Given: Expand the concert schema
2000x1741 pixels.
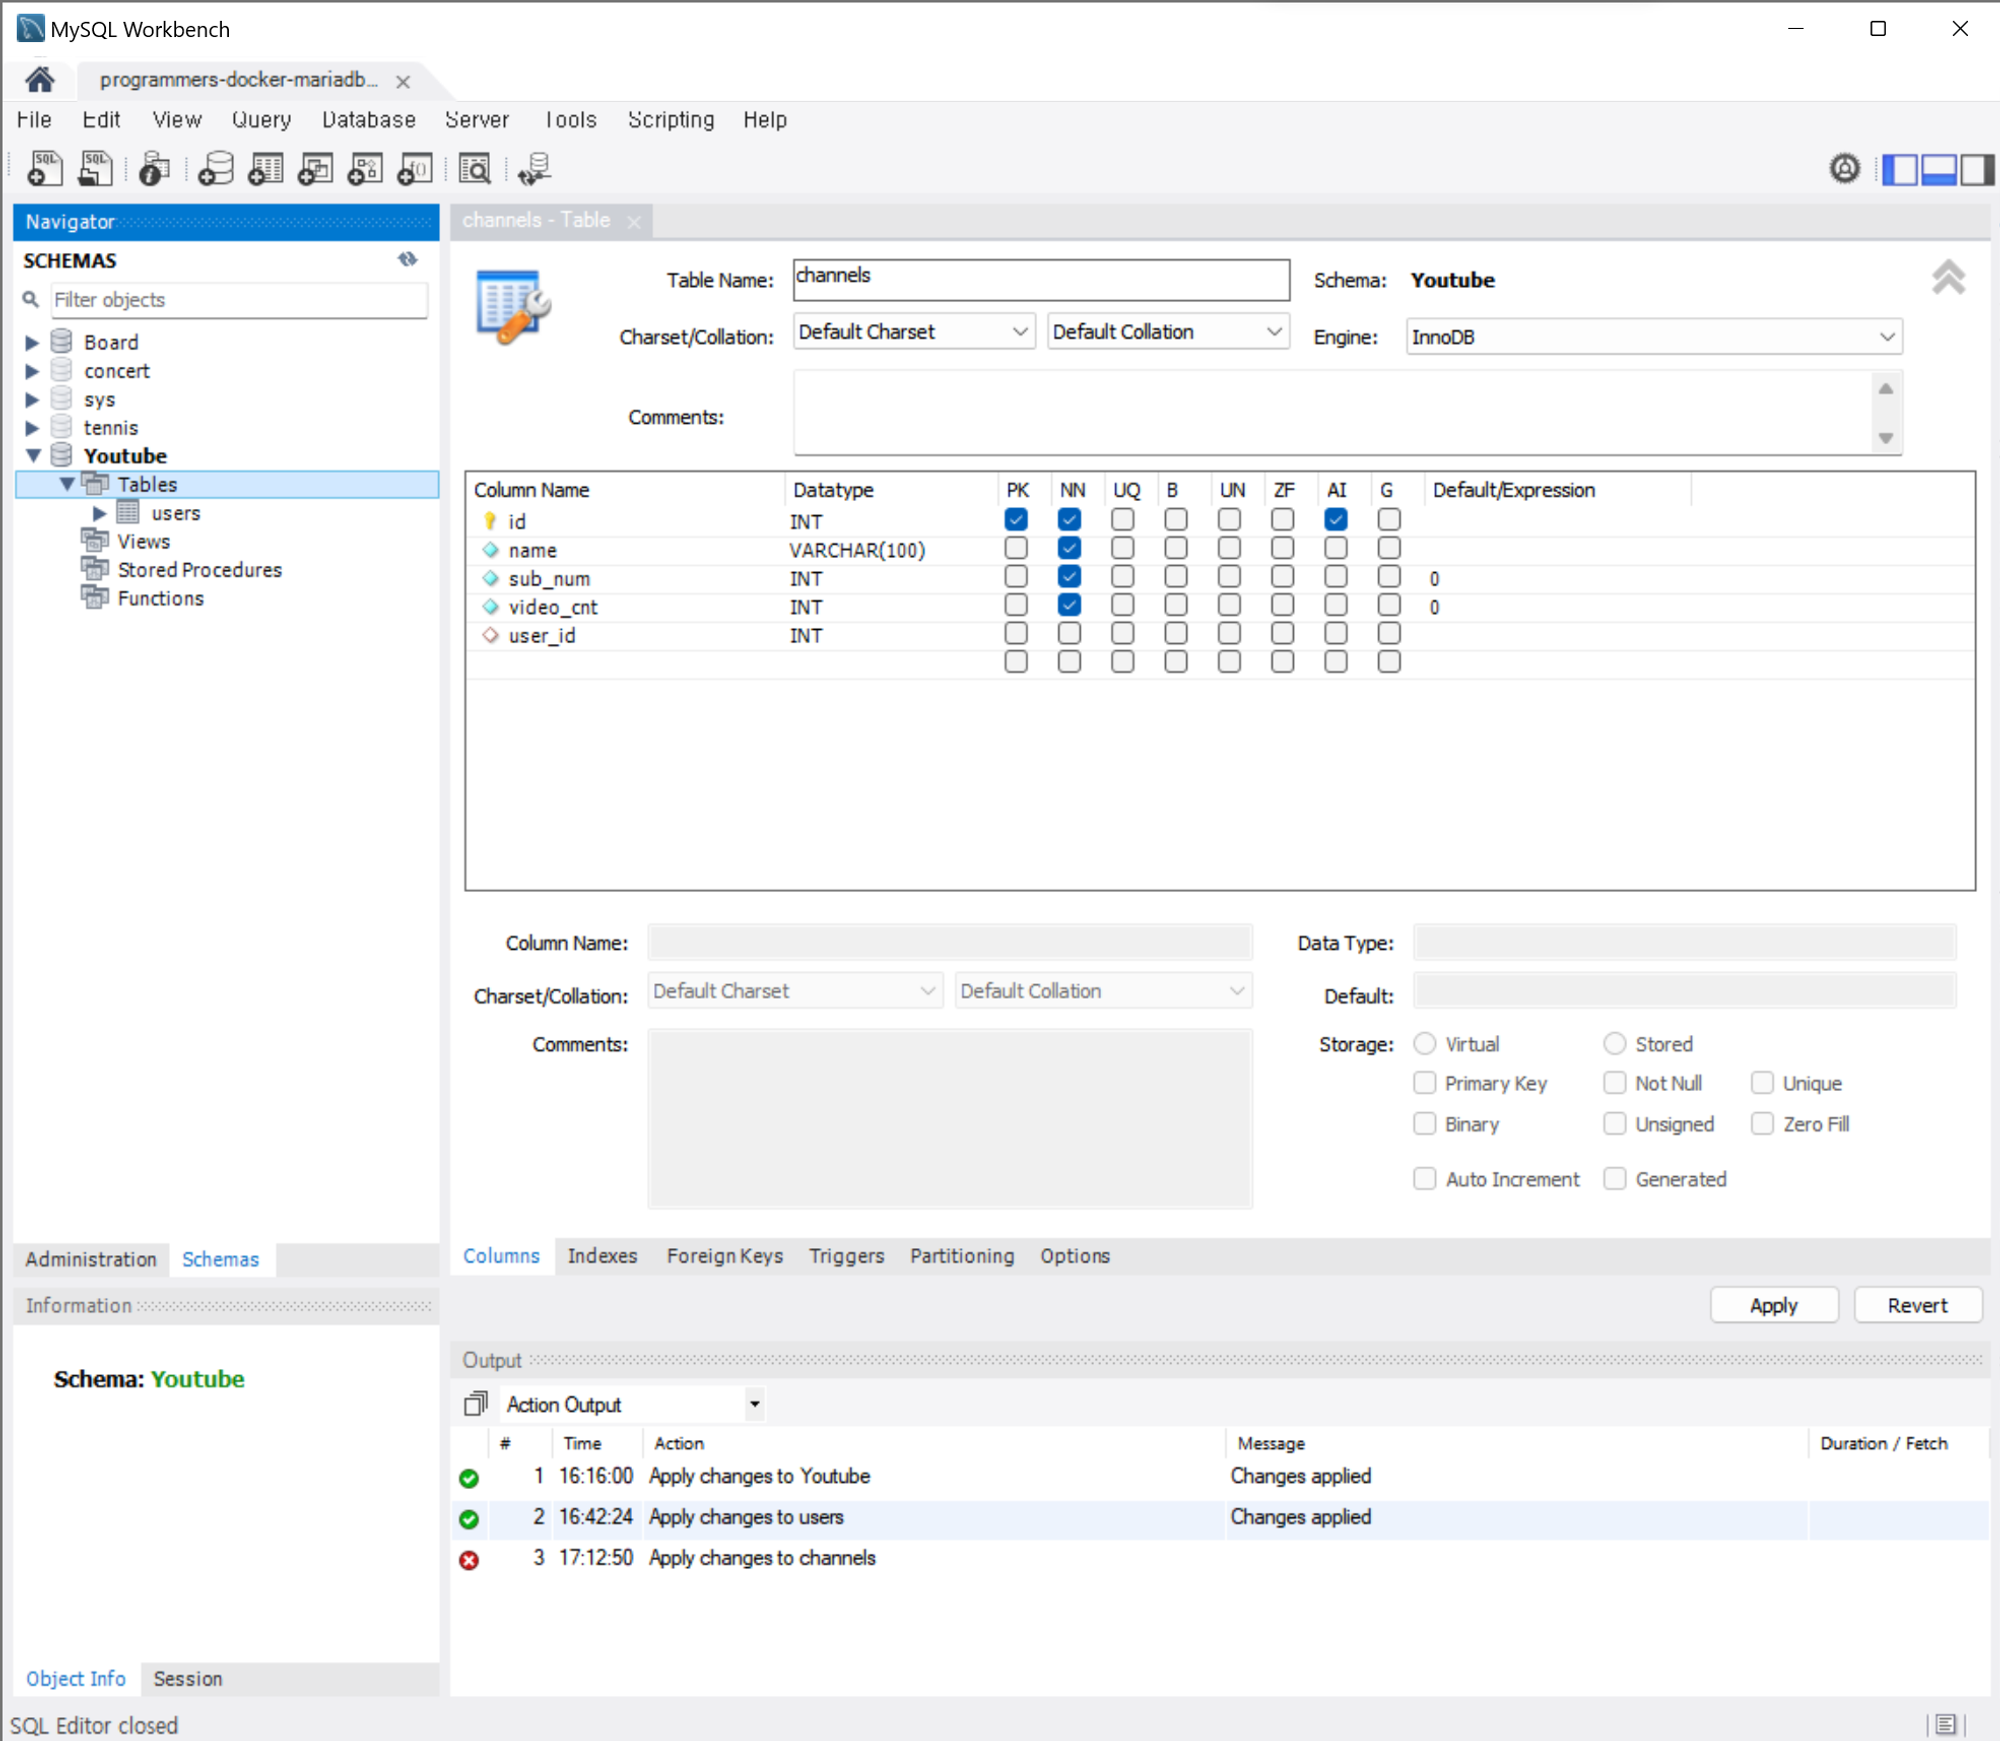Looking at the screenshot, I should click(32, 371).
